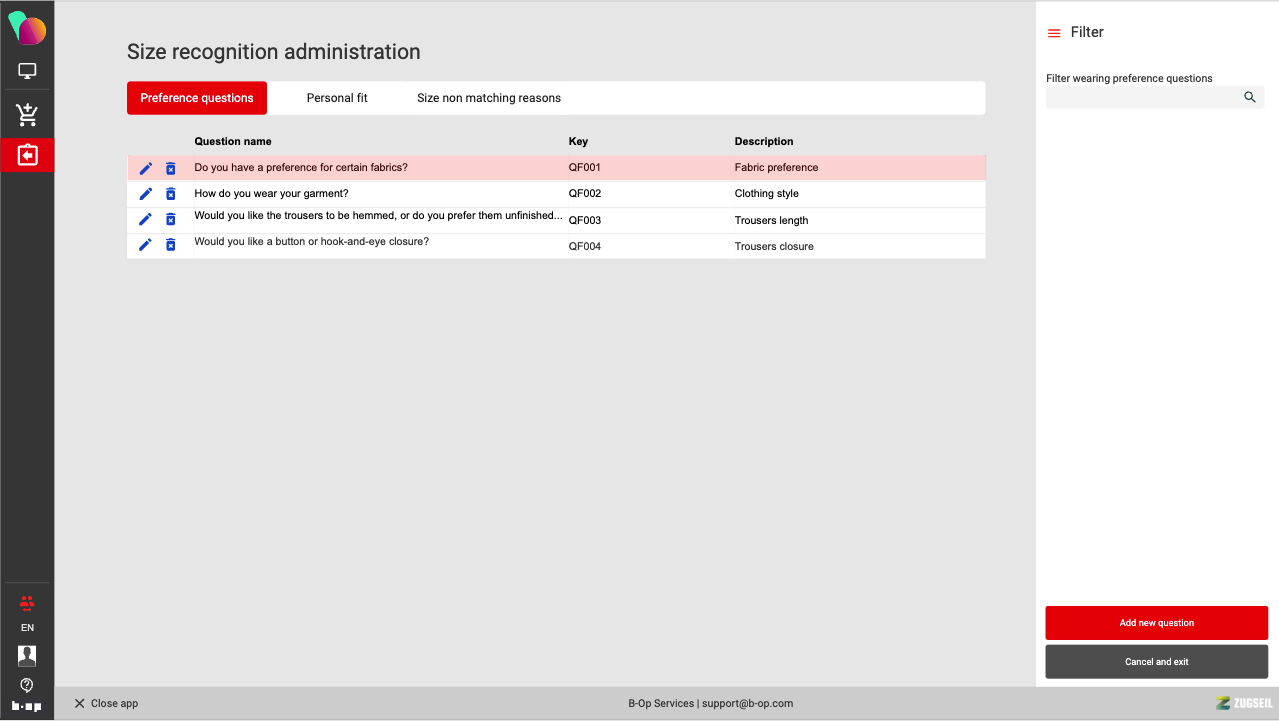This screenshot has height=721, width=1279.
Task: Click the search magnifier icon in filter
Action: (1250, 97)
